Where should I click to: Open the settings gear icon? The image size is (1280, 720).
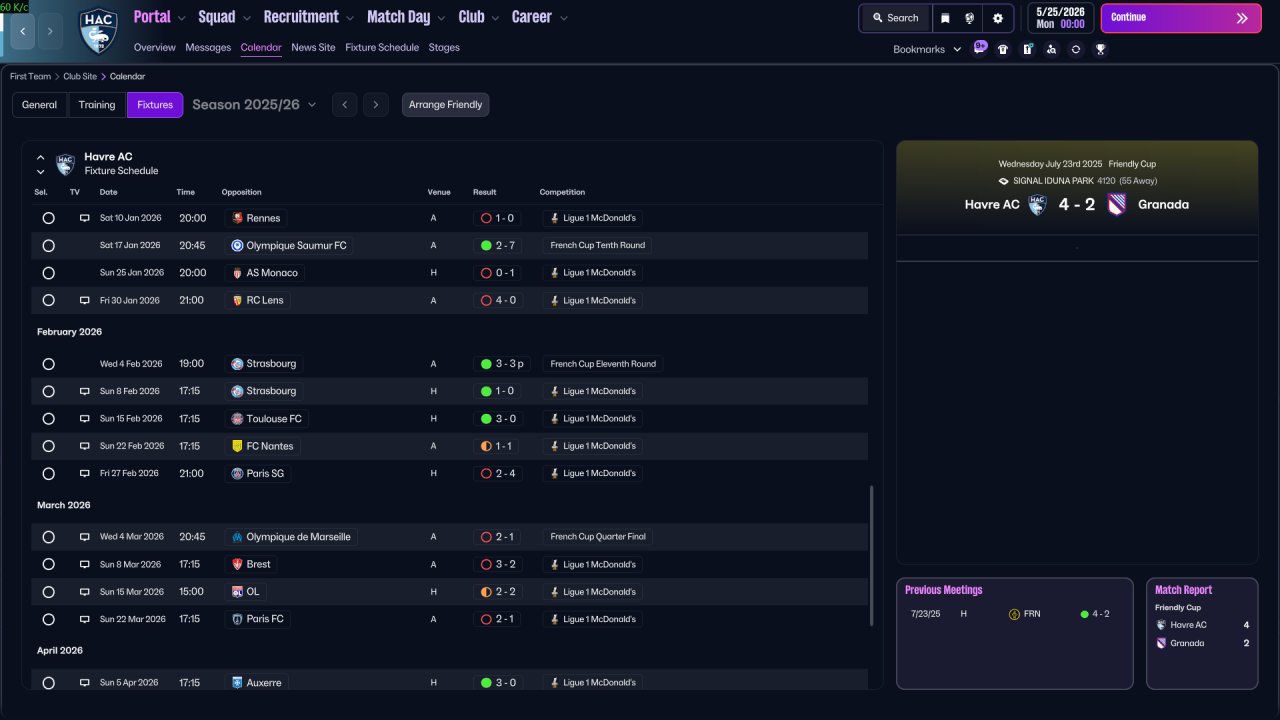tap(998, 18)
